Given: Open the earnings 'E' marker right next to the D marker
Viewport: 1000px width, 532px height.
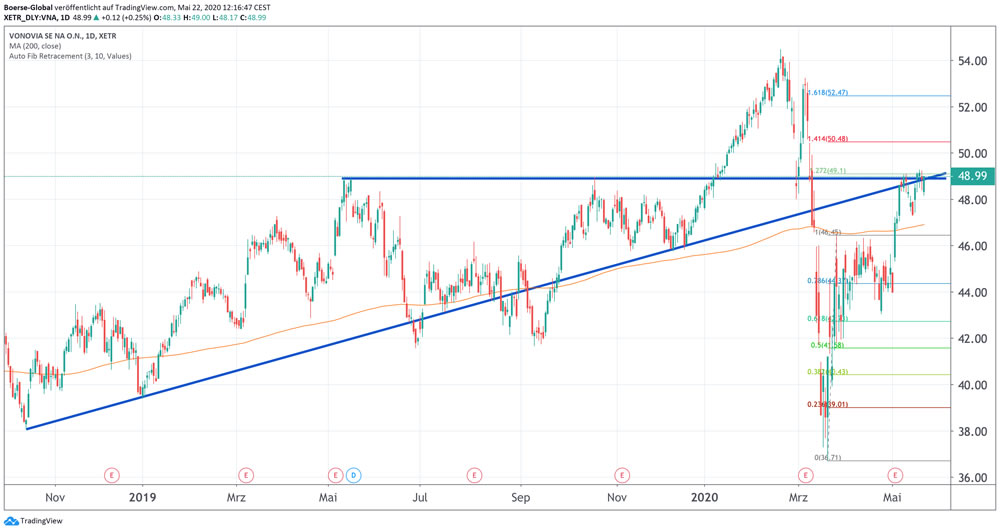Looking at the screenshot, I should [x=336, y=475].
